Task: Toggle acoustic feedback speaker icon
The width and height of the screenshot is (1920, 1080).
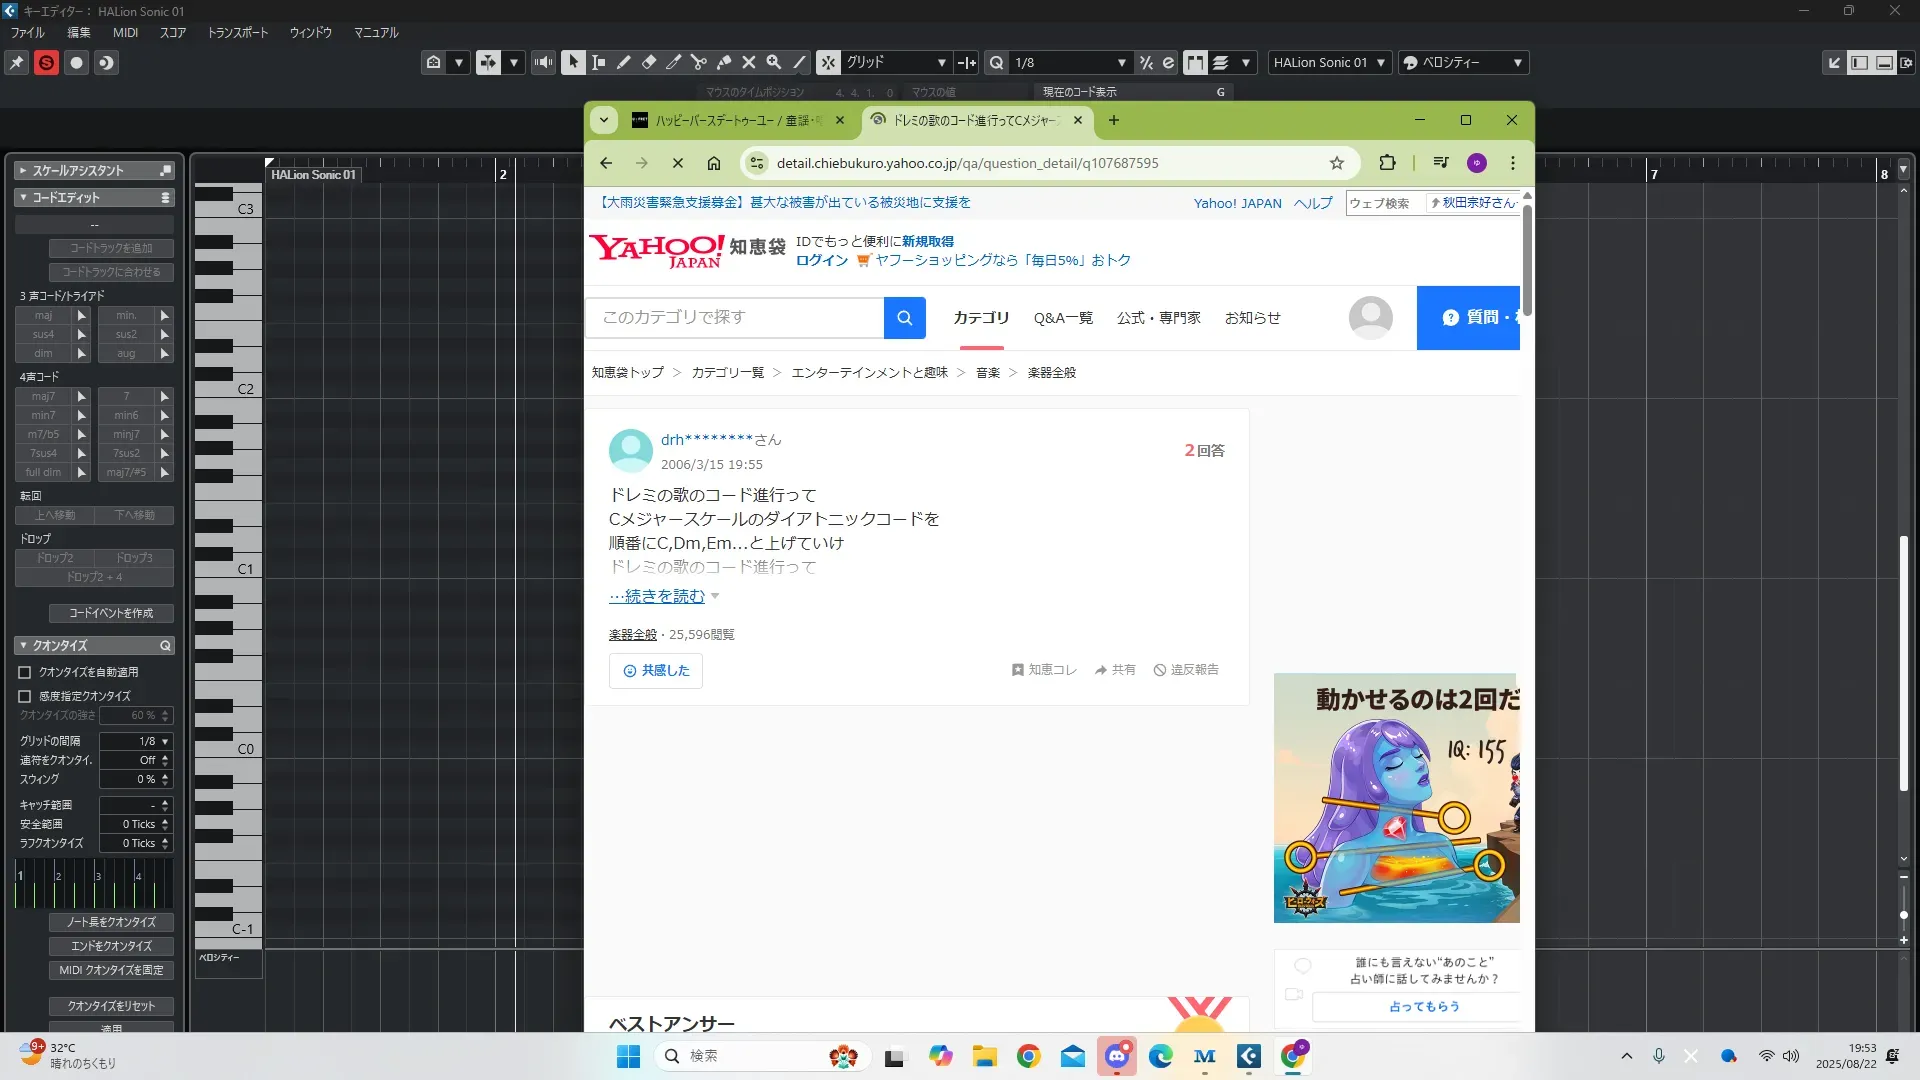Action: (x=543, y=62)
